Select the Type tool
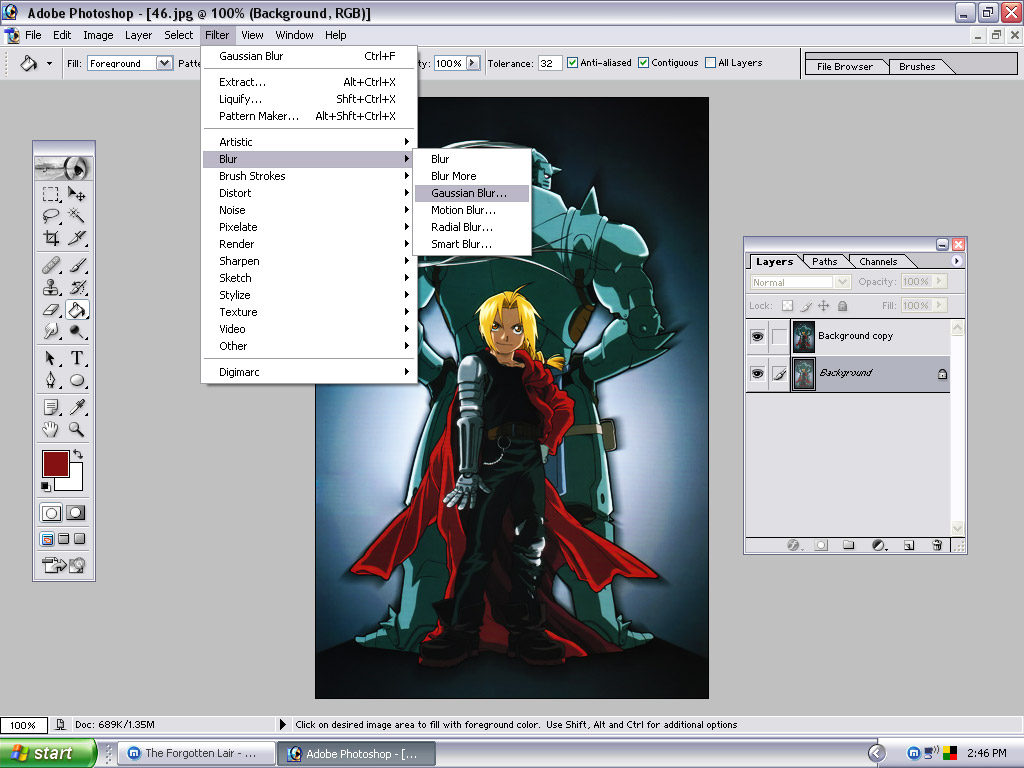Viewport: 1024px width, 768px height. 76,358
